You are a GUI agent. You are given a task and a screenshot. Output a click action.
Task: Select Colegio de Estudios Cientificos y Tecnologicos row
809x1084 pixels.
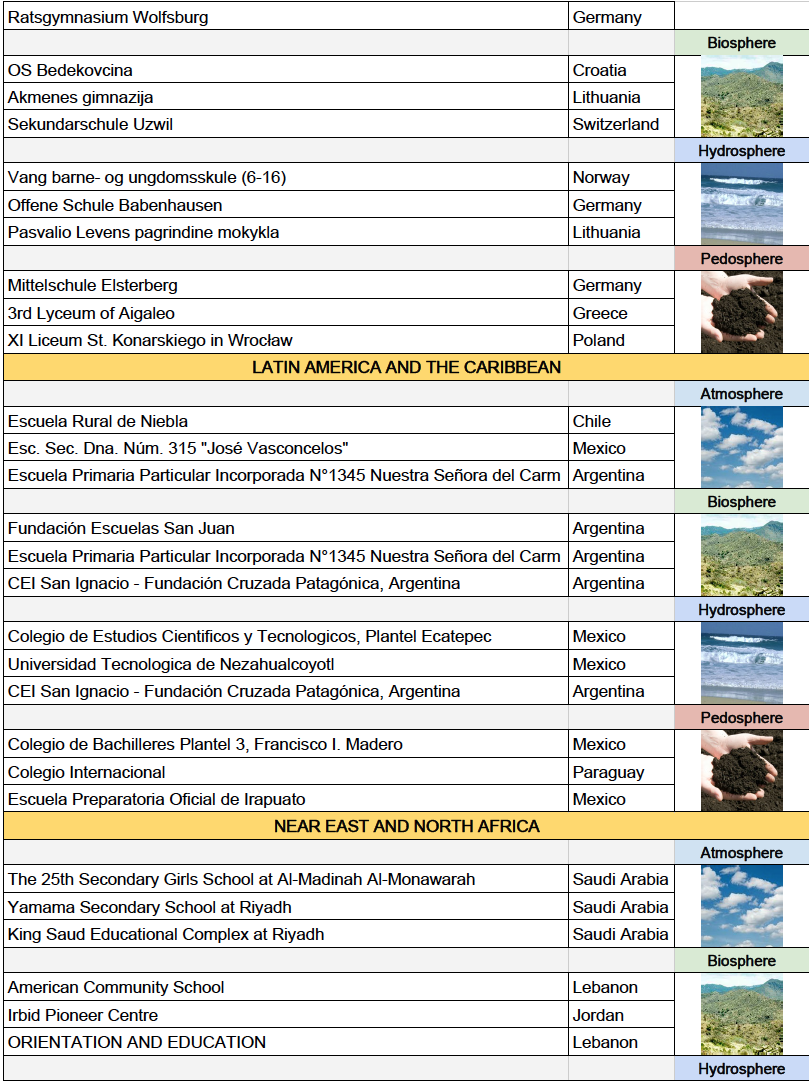pyautogui.click(x=286, y=636)
